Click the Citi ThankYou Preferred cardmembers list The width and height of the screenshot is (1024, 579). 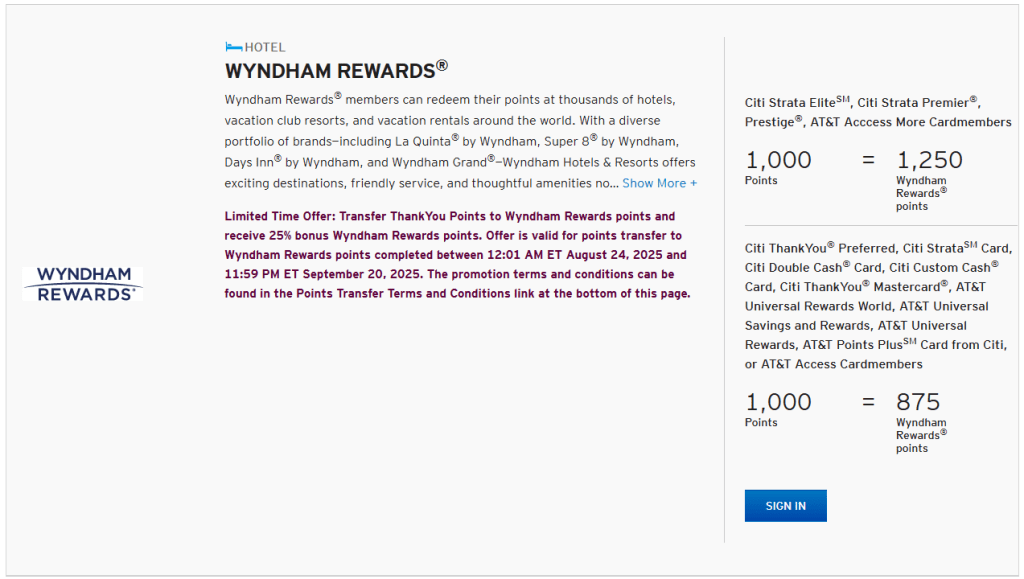coord(877,306)
